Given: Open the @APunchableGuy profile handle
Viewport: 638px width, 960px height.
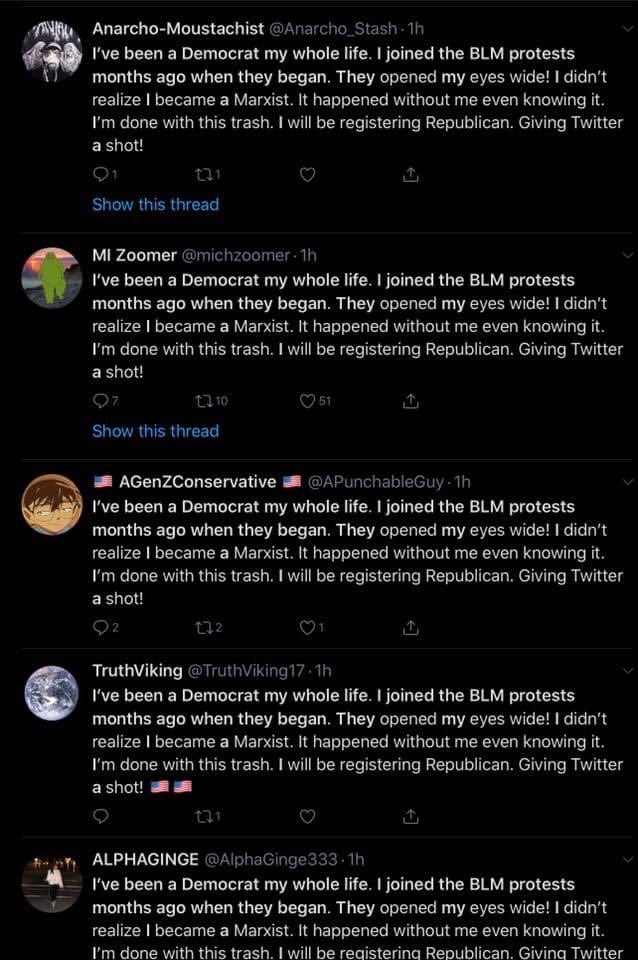Looking at the screenshot, I should tap(375, 482).
